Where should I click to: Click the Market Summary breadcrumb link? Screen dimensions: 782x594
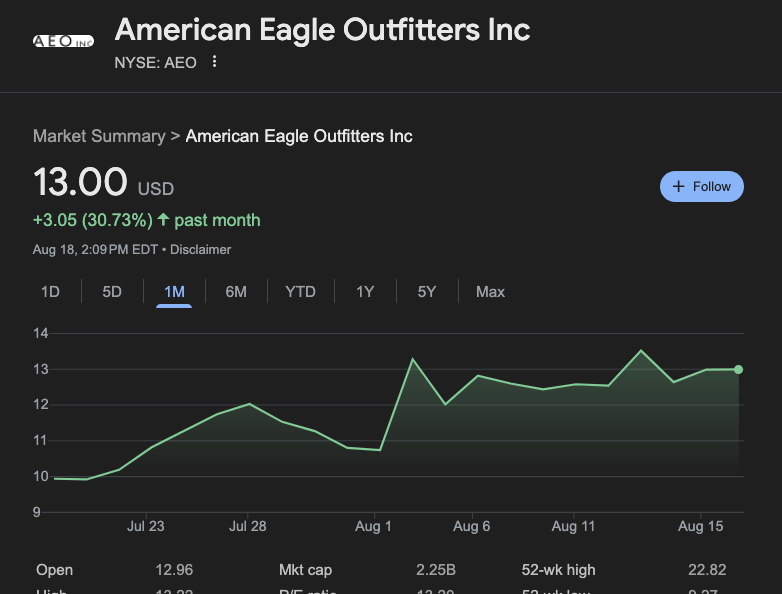coord(99,136)
